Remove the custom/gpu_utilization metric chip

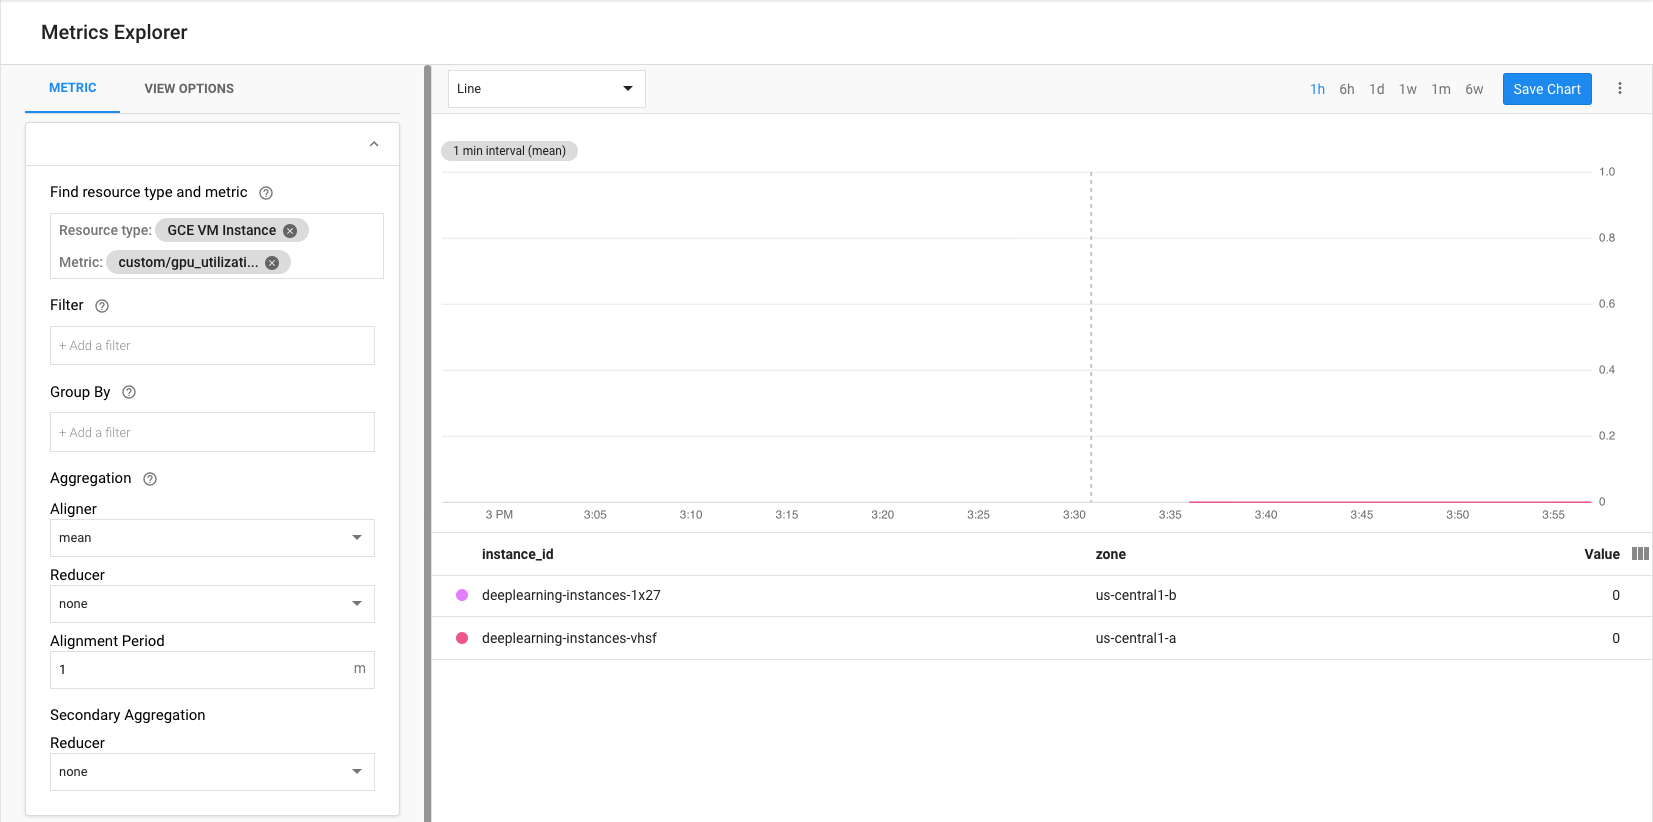point(272,263)
